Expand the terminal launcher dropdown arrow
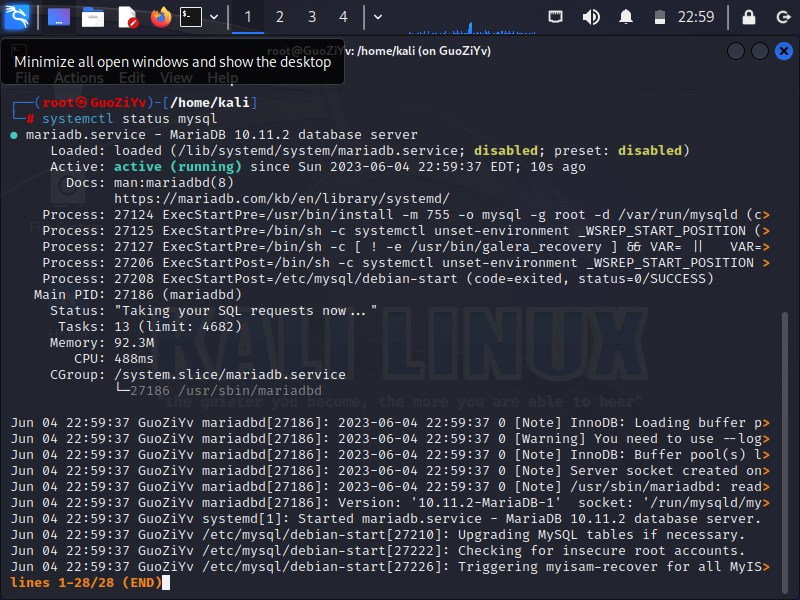 point(214,17)
